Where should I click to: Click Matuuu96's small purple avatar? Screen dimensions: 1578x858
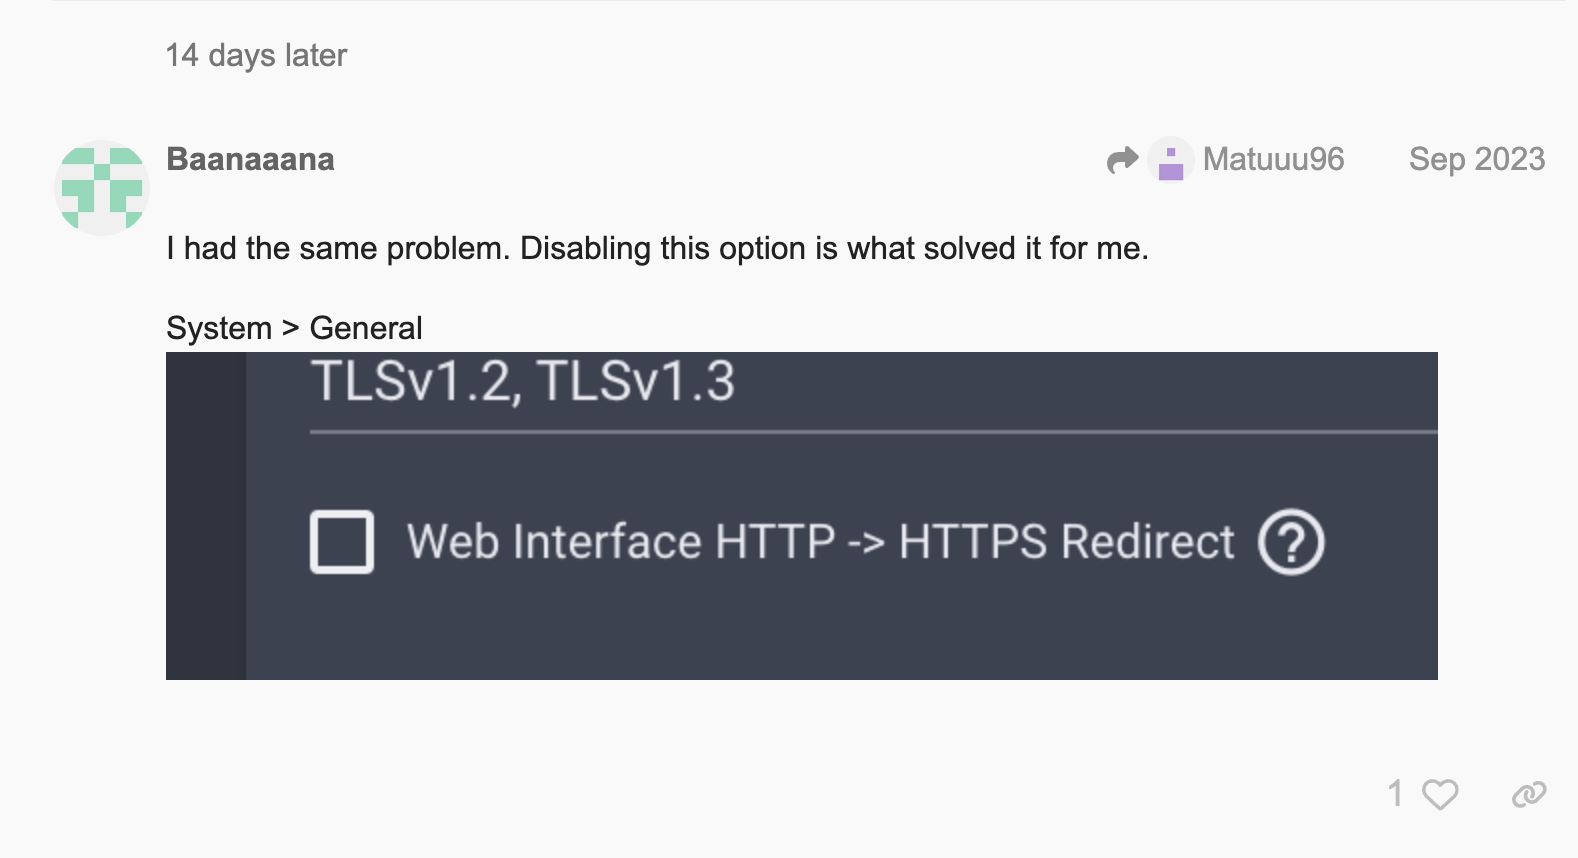click(x=1170, y=160)
